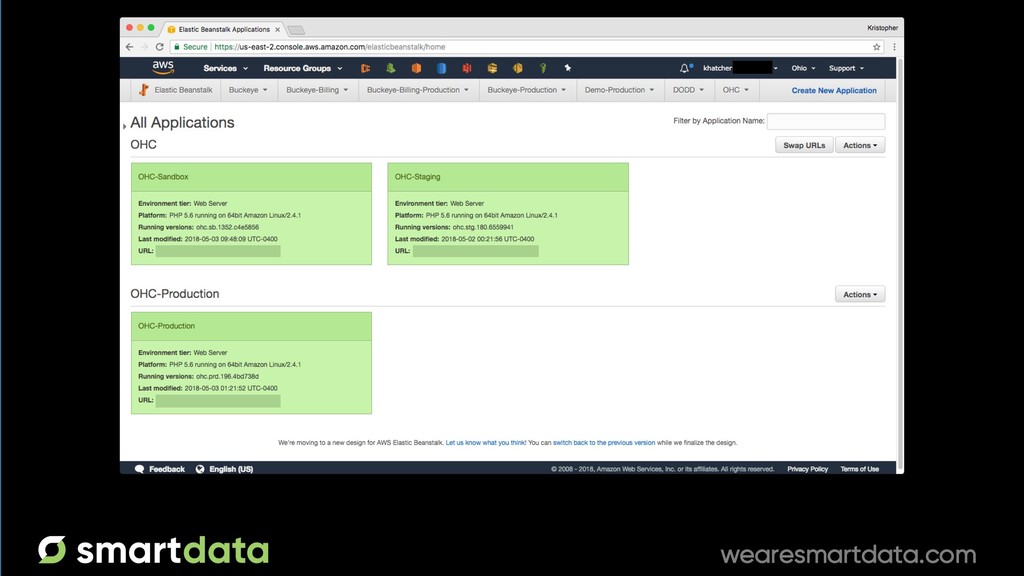The width and height of the screenshot is (1024, 576).
Task: Expand the Resource Groups menu
Action: click(302, 68)
